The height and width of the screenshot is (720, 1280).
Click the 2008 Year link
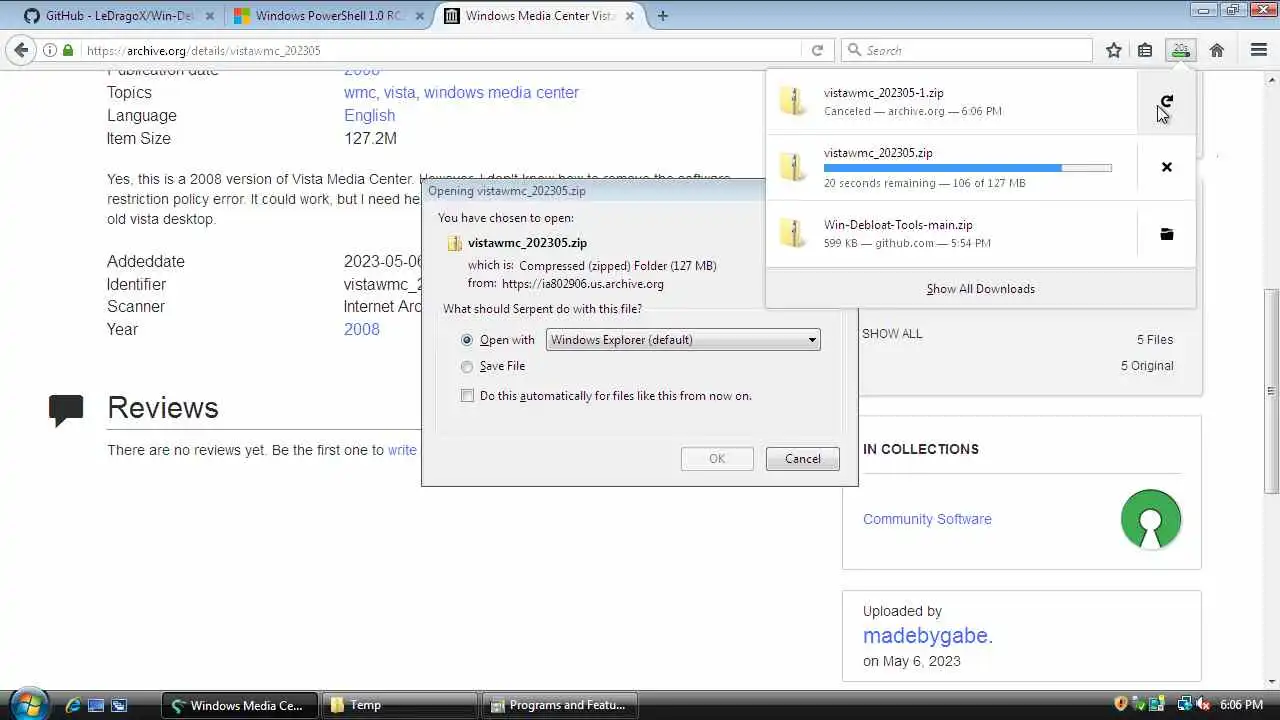pyautogui.click(x=362, y=329)
